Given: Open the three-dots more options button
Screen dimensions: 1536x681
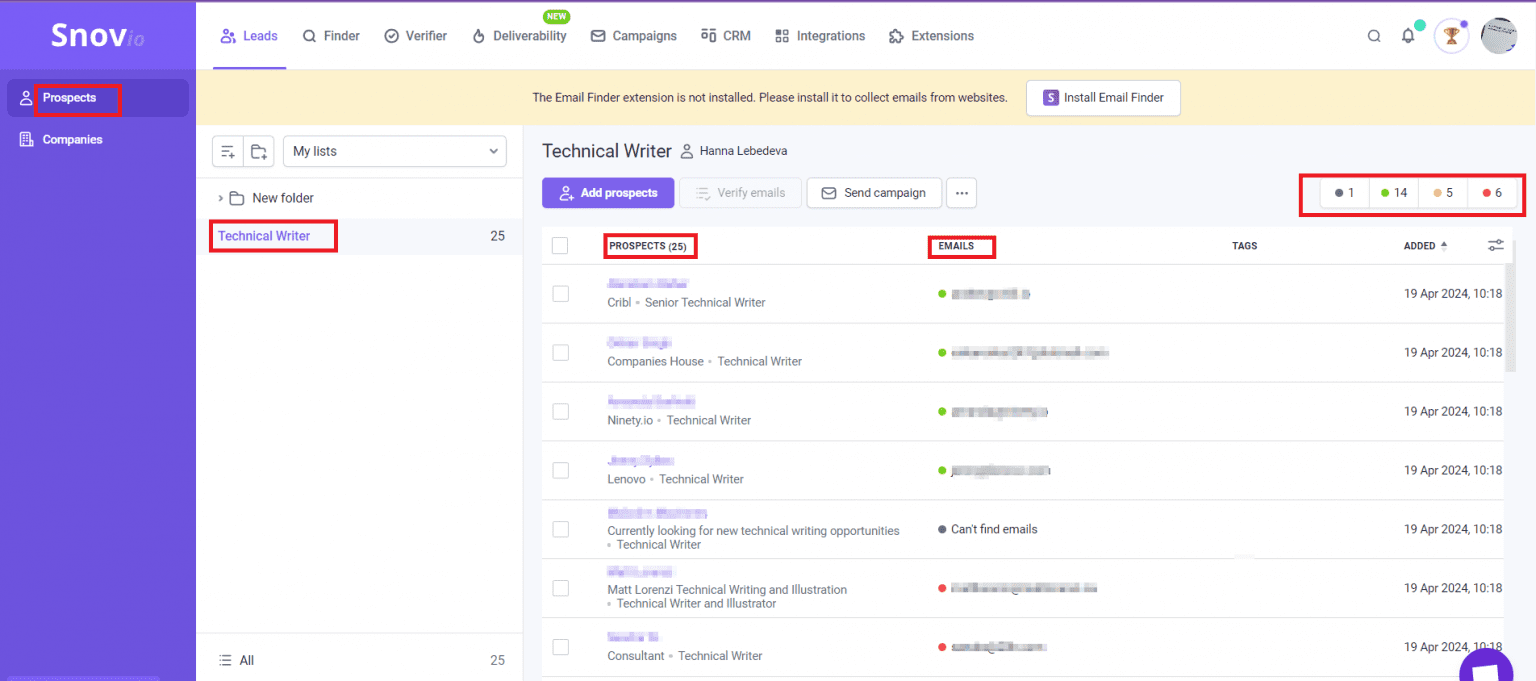Looking at the screenshot, I should click(960, 193).
